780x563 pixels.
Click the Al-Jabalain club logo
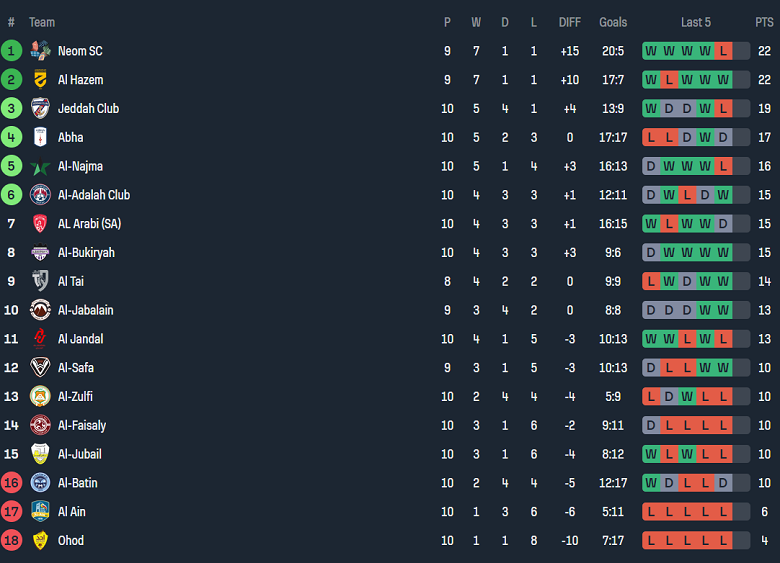(x=40, y=310)
